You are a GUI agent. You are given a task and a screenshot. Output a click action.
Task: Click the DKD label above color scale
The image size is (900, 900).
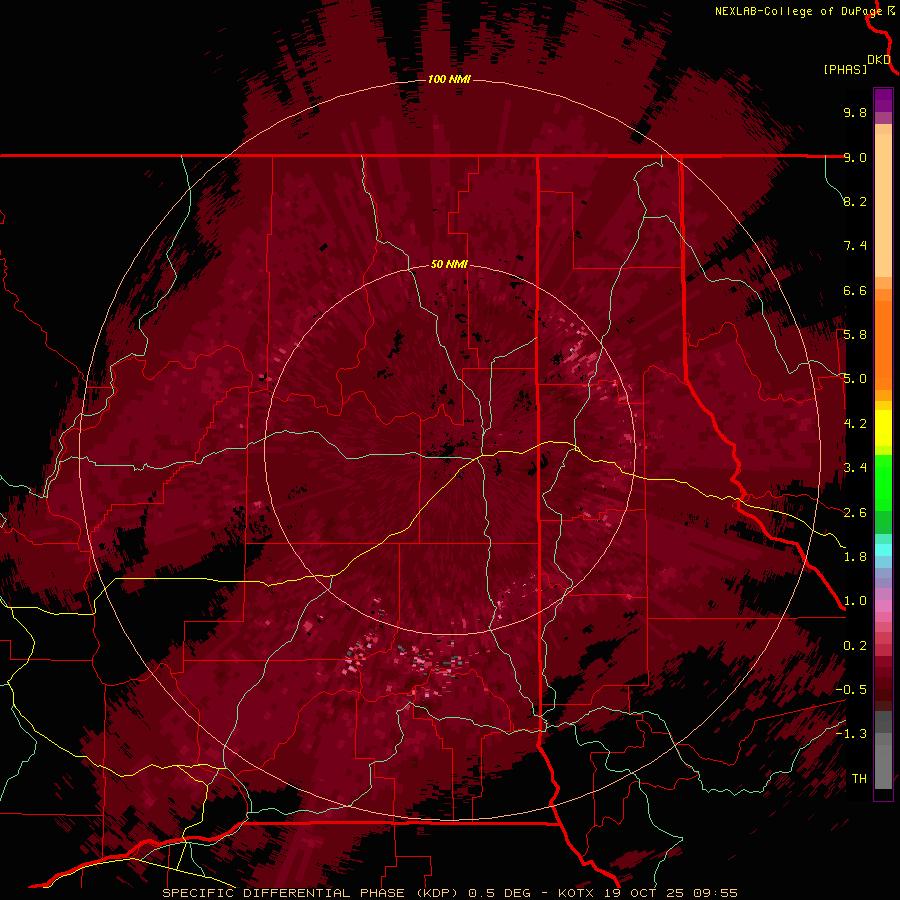tap(879, 60)
